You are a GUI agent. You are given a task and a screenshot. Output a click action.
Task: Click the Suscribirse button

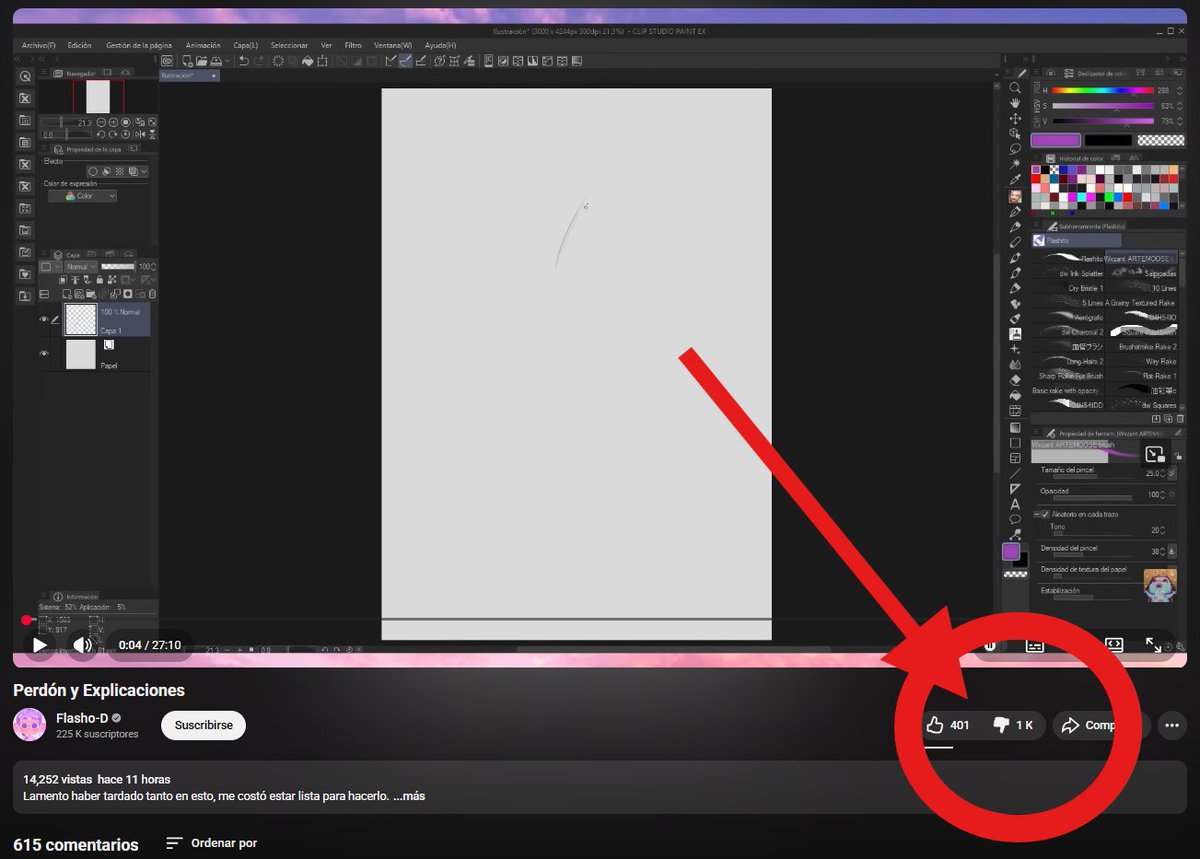pos(203,725)
